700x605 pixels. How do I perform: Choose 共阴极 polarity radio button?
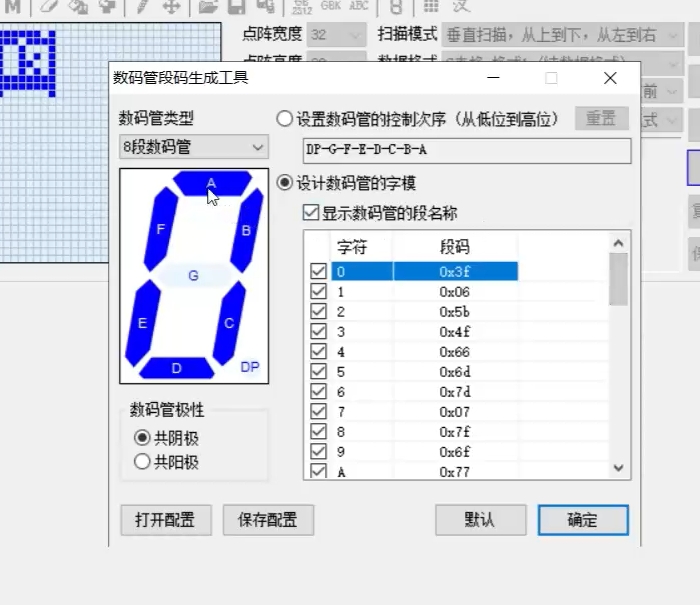(x=142, y=438)
